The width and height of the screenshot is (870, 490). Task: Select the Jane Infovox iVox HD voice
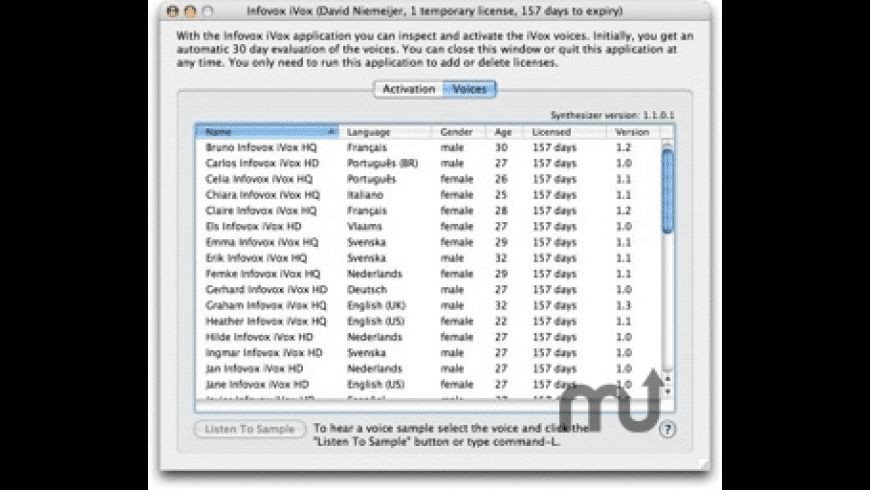(428, 385)
